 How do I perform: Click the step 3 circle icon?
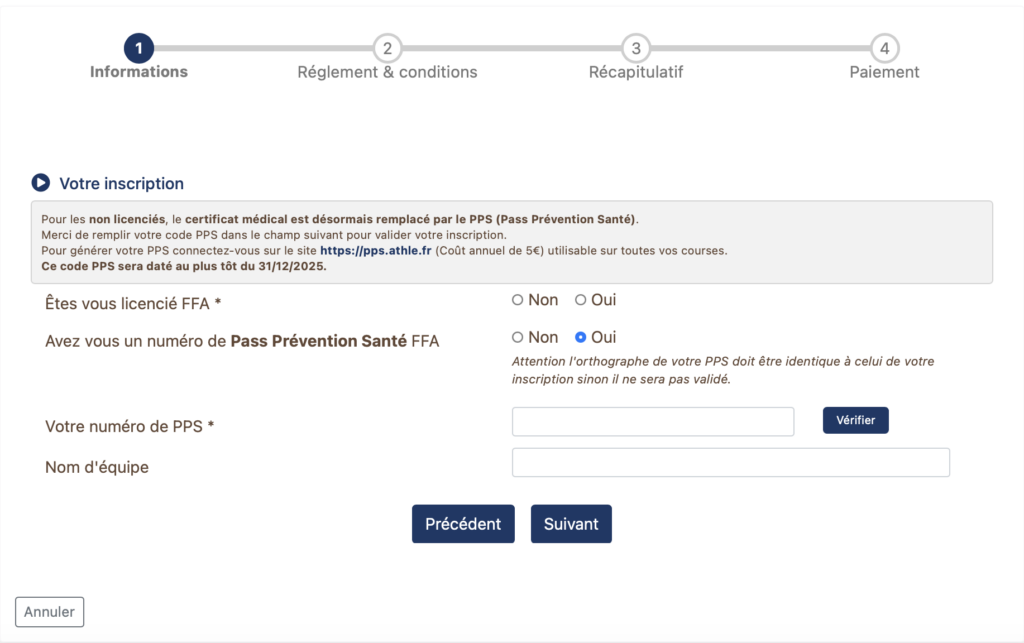click(x=636, y=48)
